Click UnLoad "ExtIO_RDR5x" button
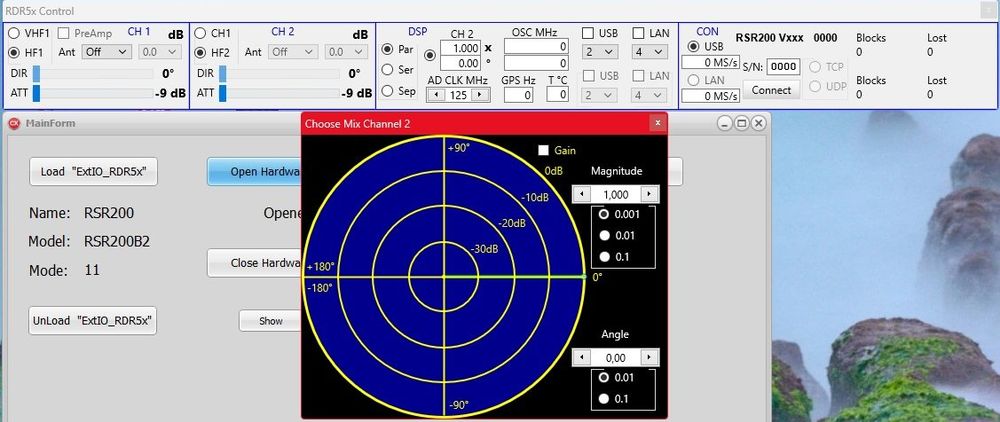The height and width of the screenshot is (422, 1000). (x=93, y=321)
